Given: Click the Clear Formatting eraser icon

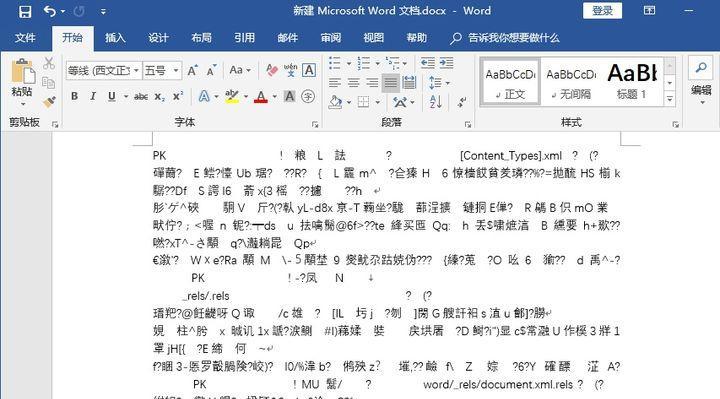Looking at the screenshot, I should tap(272, 70).
